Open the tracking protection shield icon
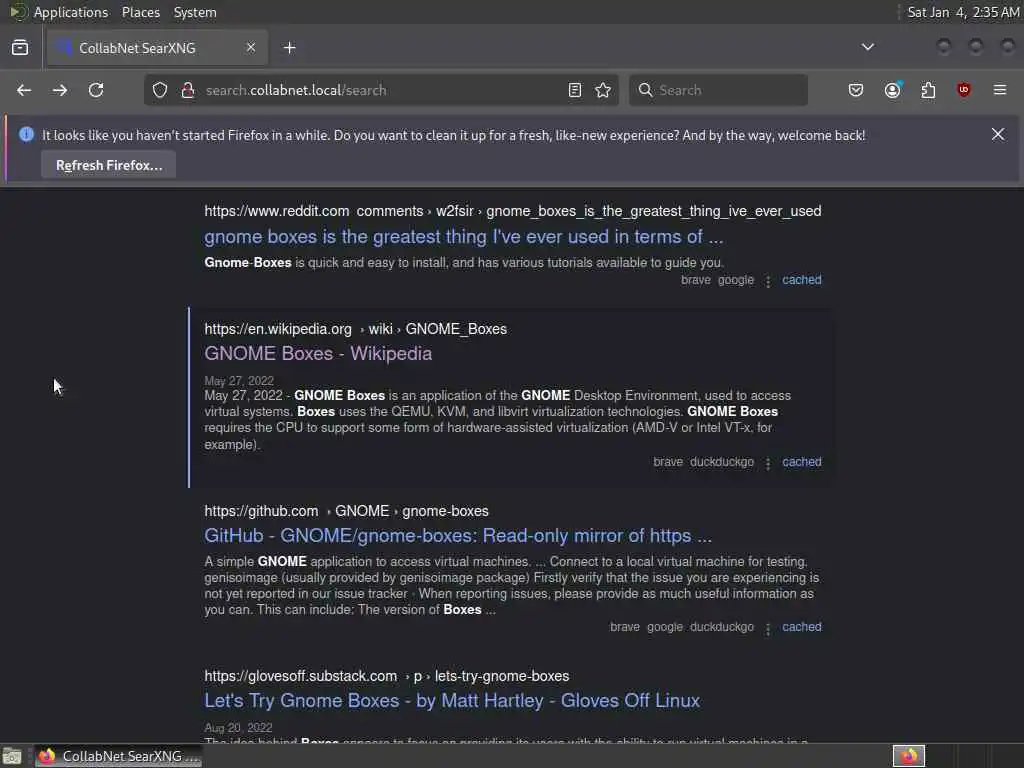This screenshot has height=768, width=1024. point(160,90)
